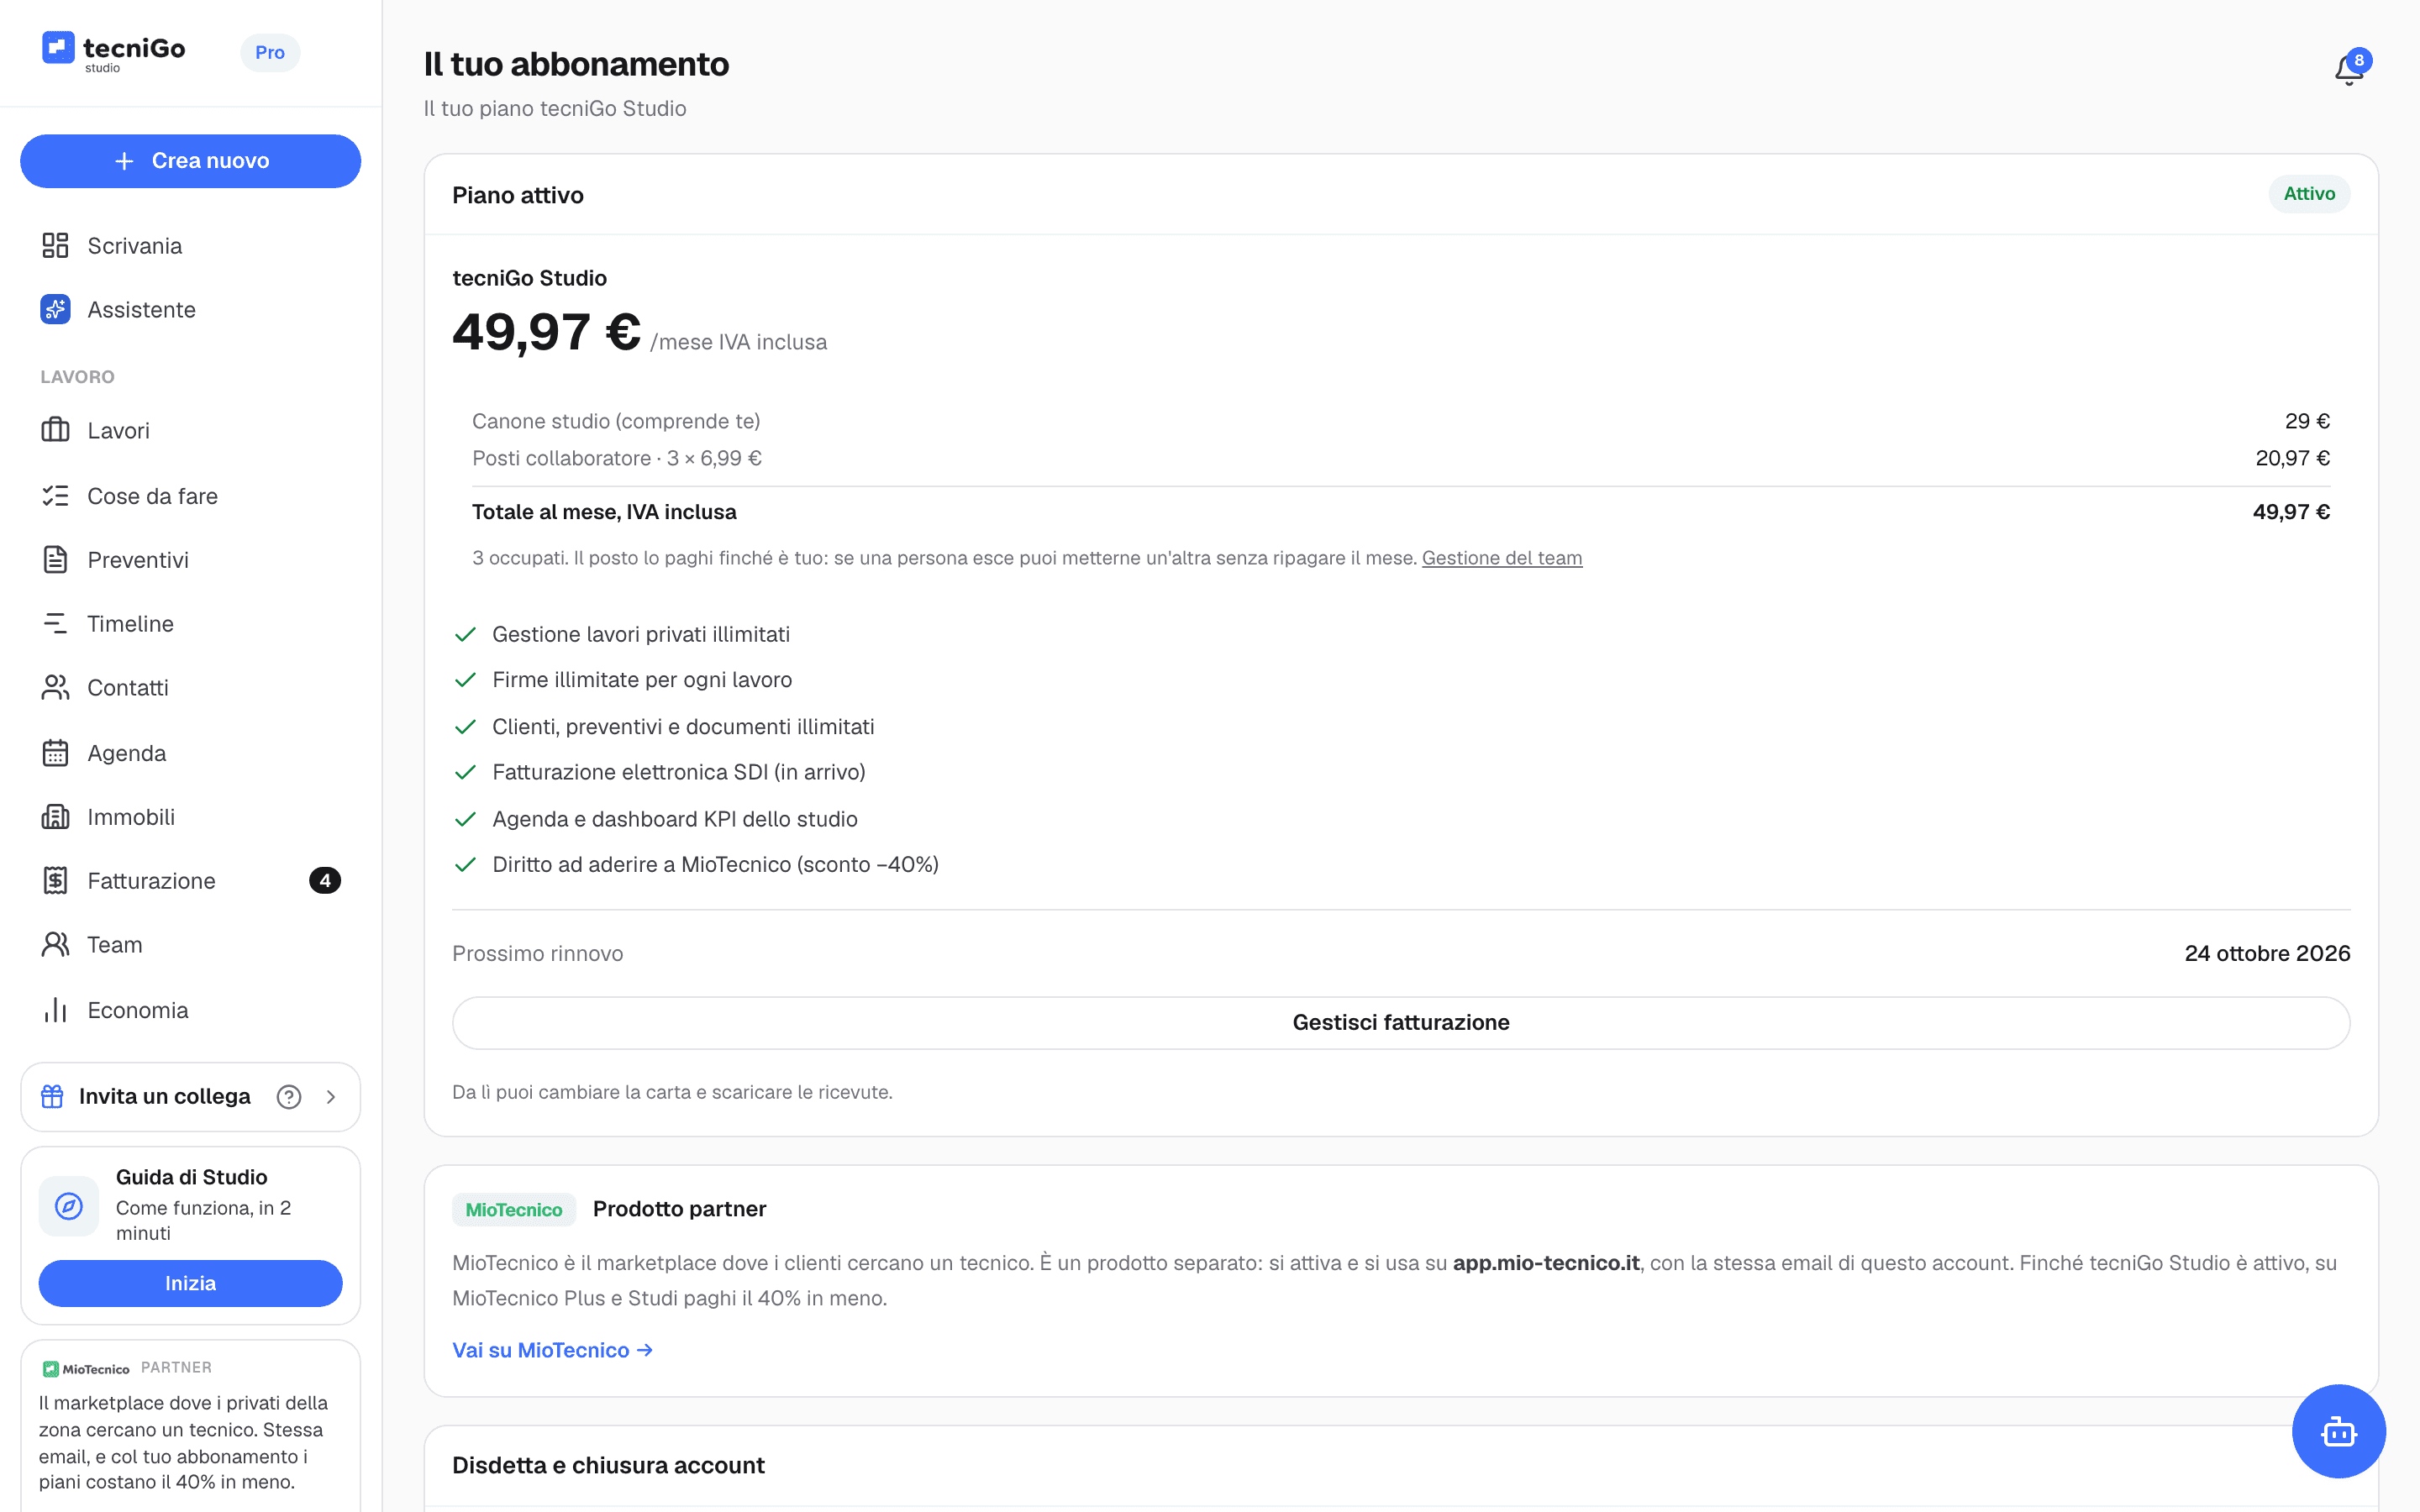Click the Lavori briefcase icon
The height and width of the screenshot is (1512, 2420).
tap(55, 430)
